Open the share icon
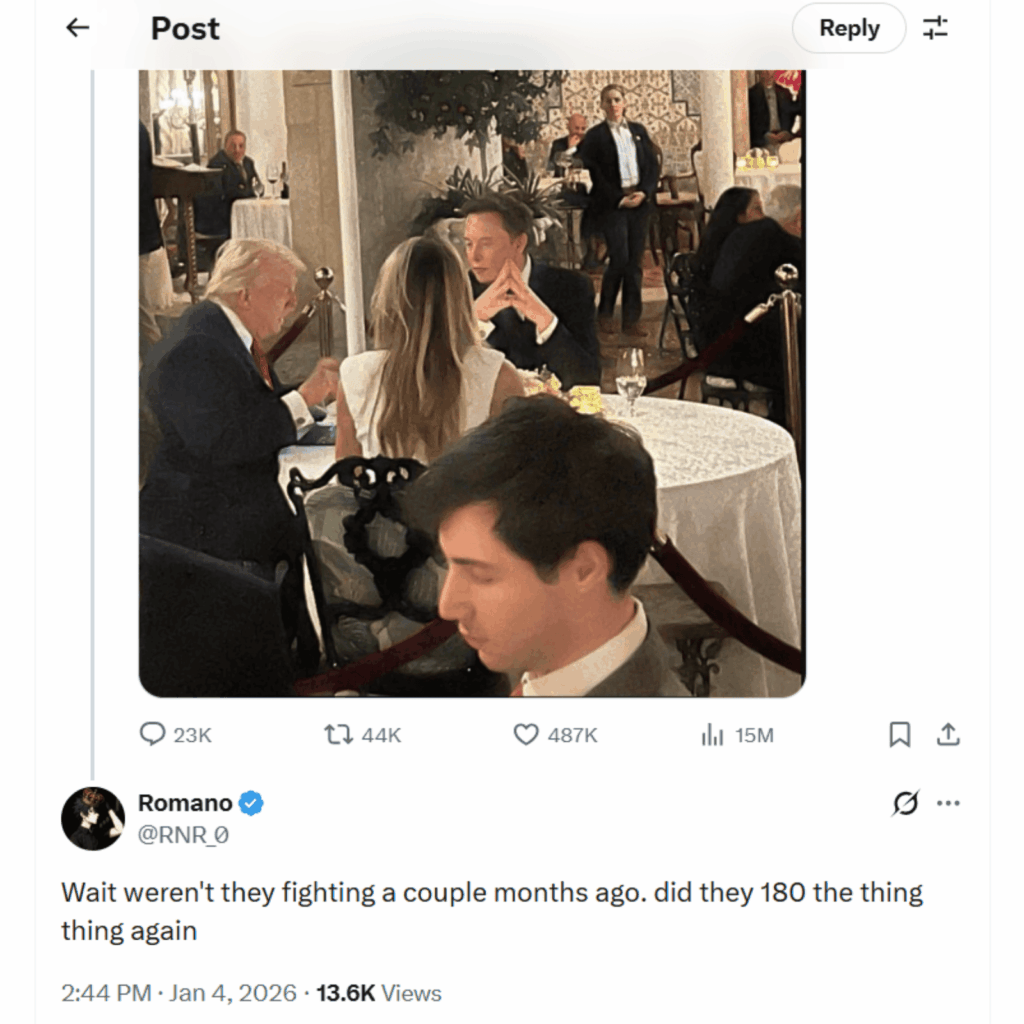 coord(946,733)
